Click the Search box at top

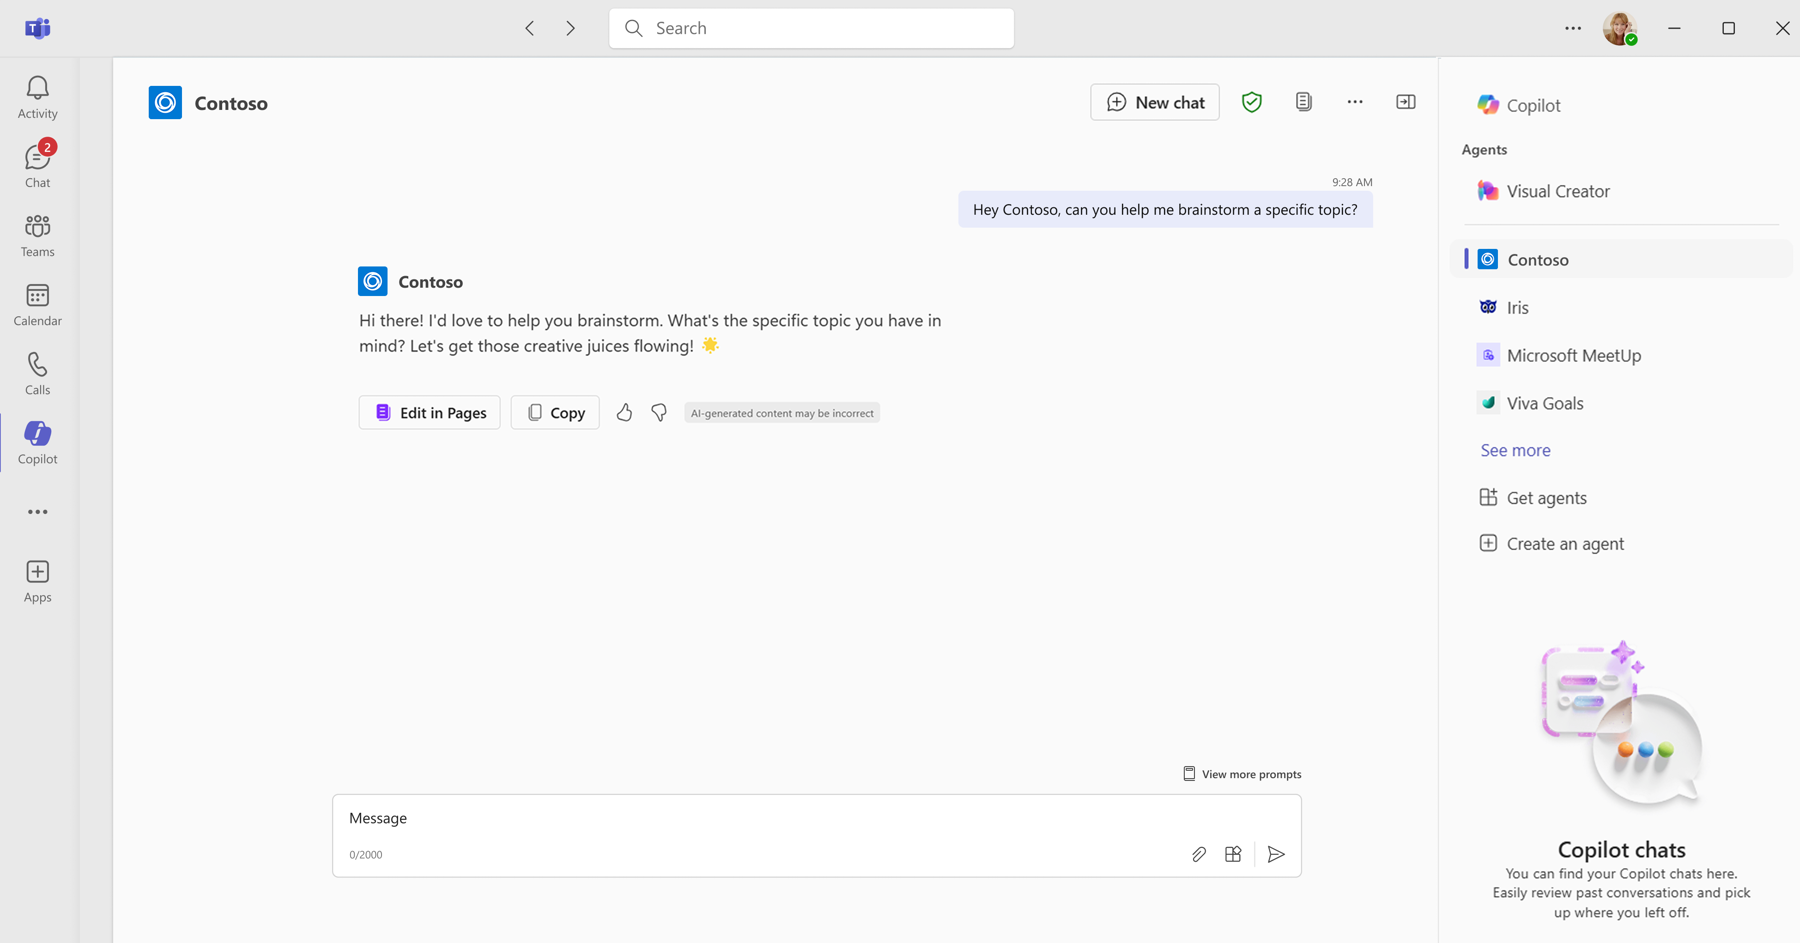812,28
